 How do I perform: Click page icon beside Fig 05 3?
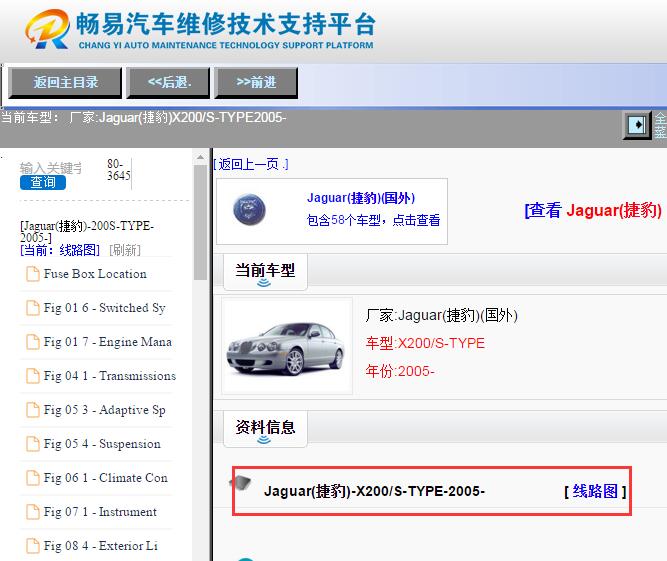pyautogui.click(x=32, y=410)
